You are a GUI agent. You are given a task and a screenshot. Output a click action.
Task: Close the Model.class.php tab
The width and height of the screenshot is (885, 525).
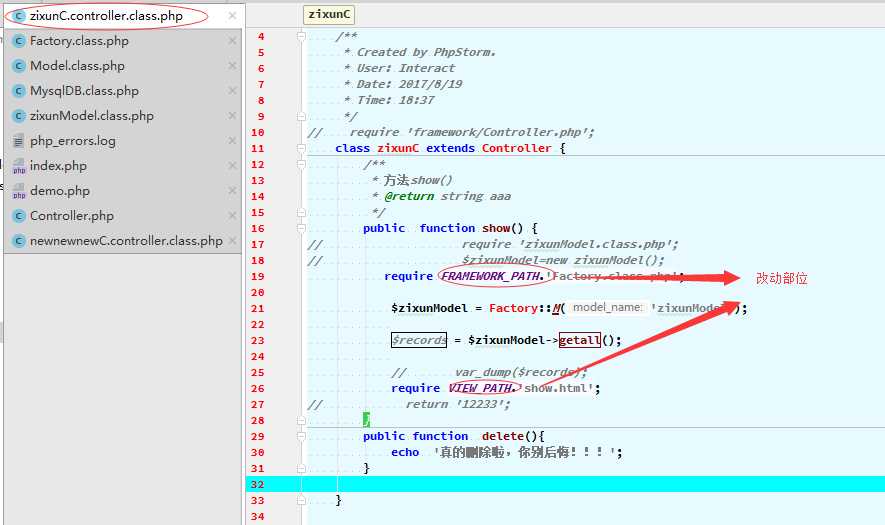(x=232, y=65)
